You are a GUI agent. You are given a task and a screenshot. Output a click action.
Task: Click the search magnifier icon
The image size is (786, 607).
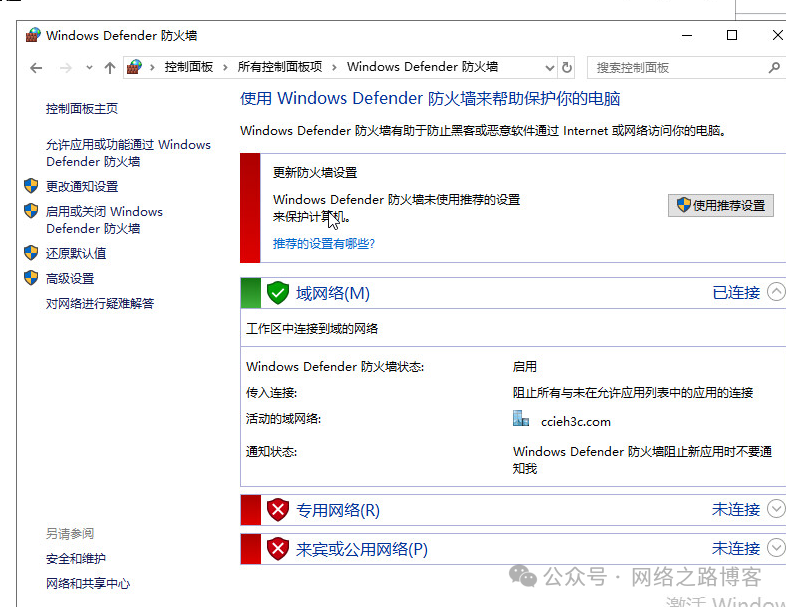tap(774, 67)
